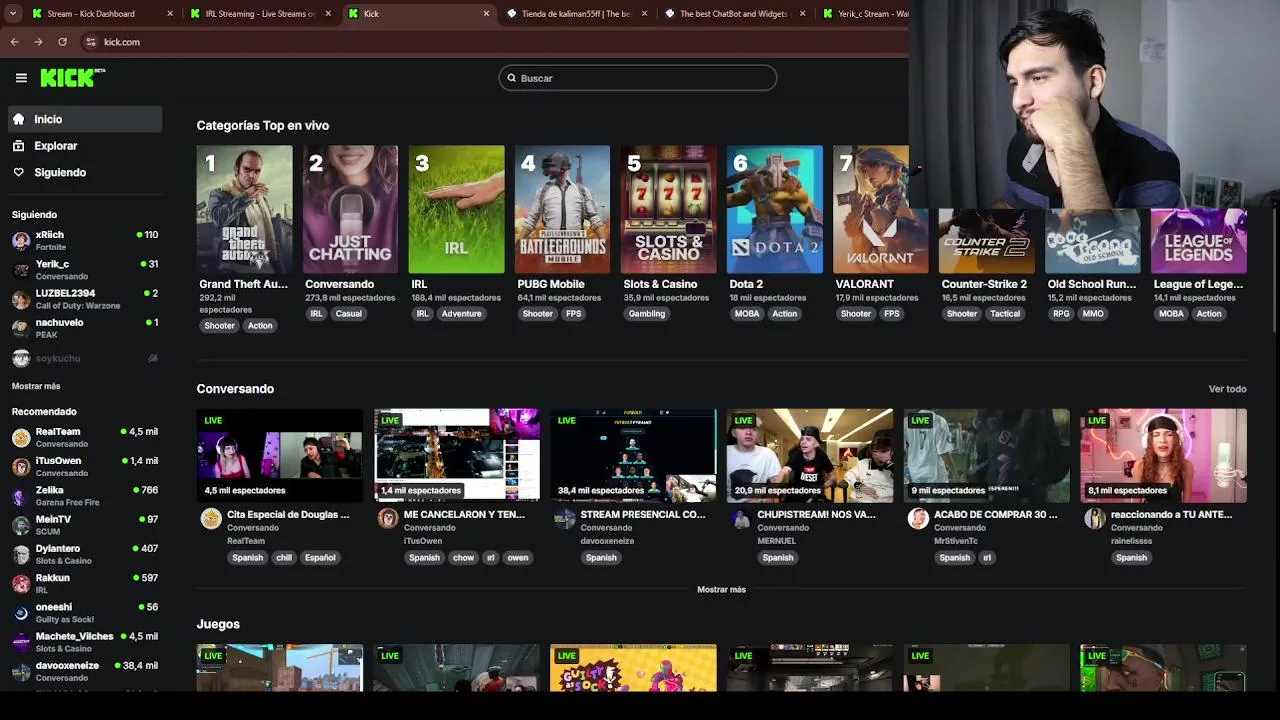Click LUZBEL2394 avatar in sidebar
Viewport: 1280px width, 720px height.
pos(21,299)
